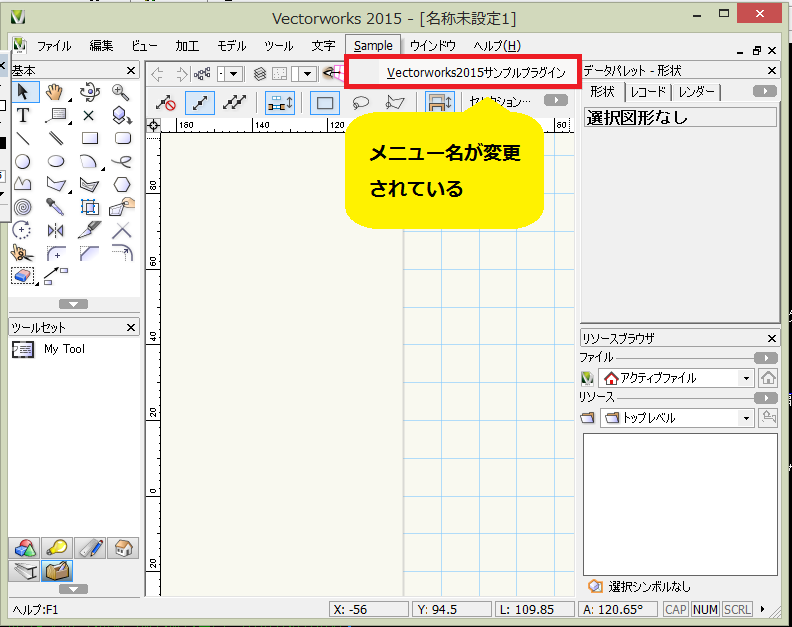Open the Active File dropdown
The image size is (792, 627).
(x=677, y=378)
